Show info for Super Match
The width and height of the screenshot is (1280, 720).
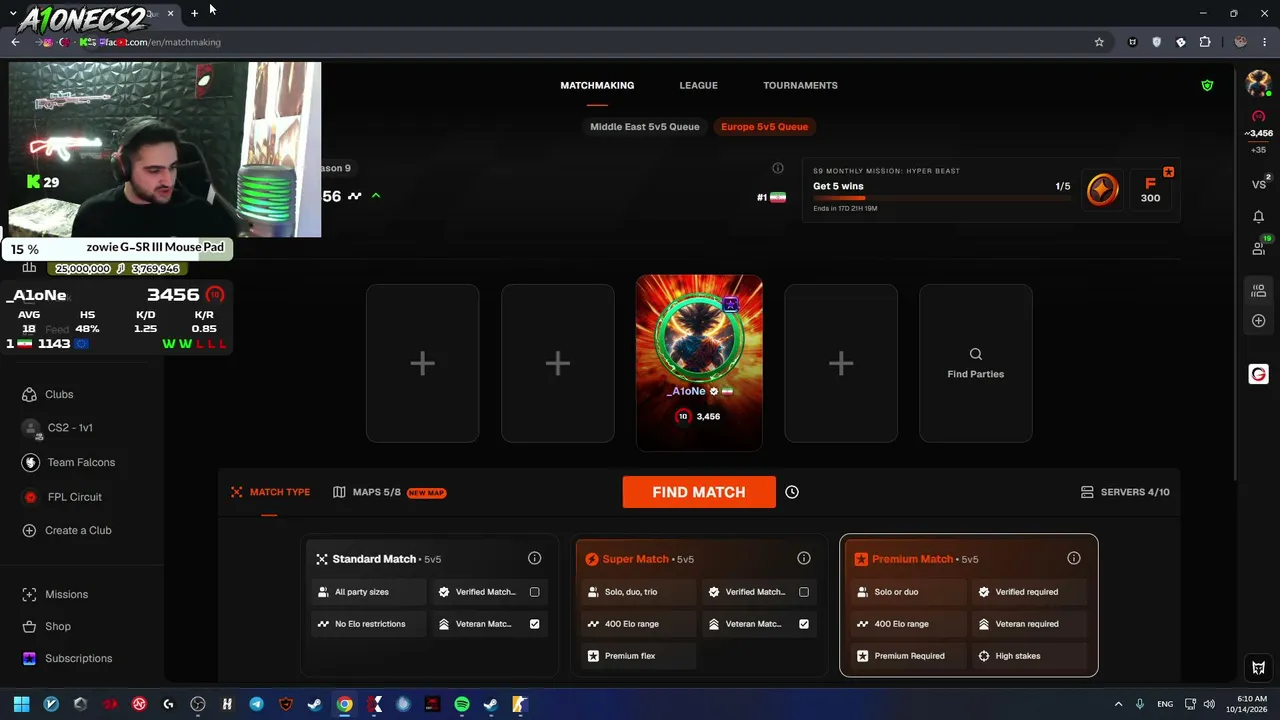(803, 558)
